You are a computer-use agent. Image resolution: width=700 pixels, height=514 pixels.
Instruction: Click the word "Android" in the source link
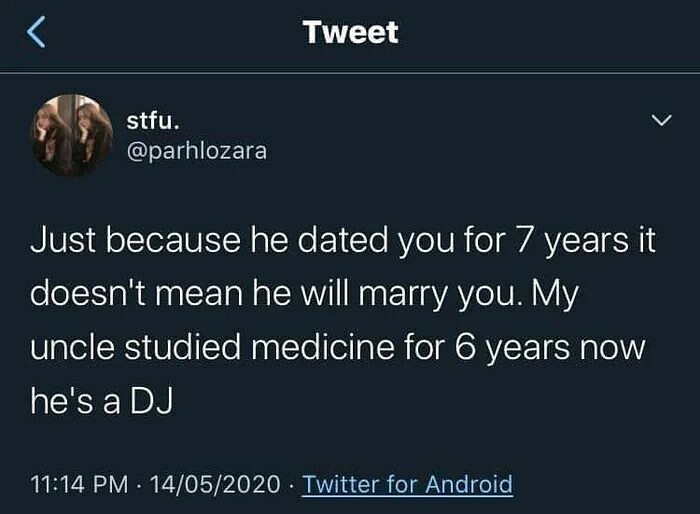pos(469,485)
